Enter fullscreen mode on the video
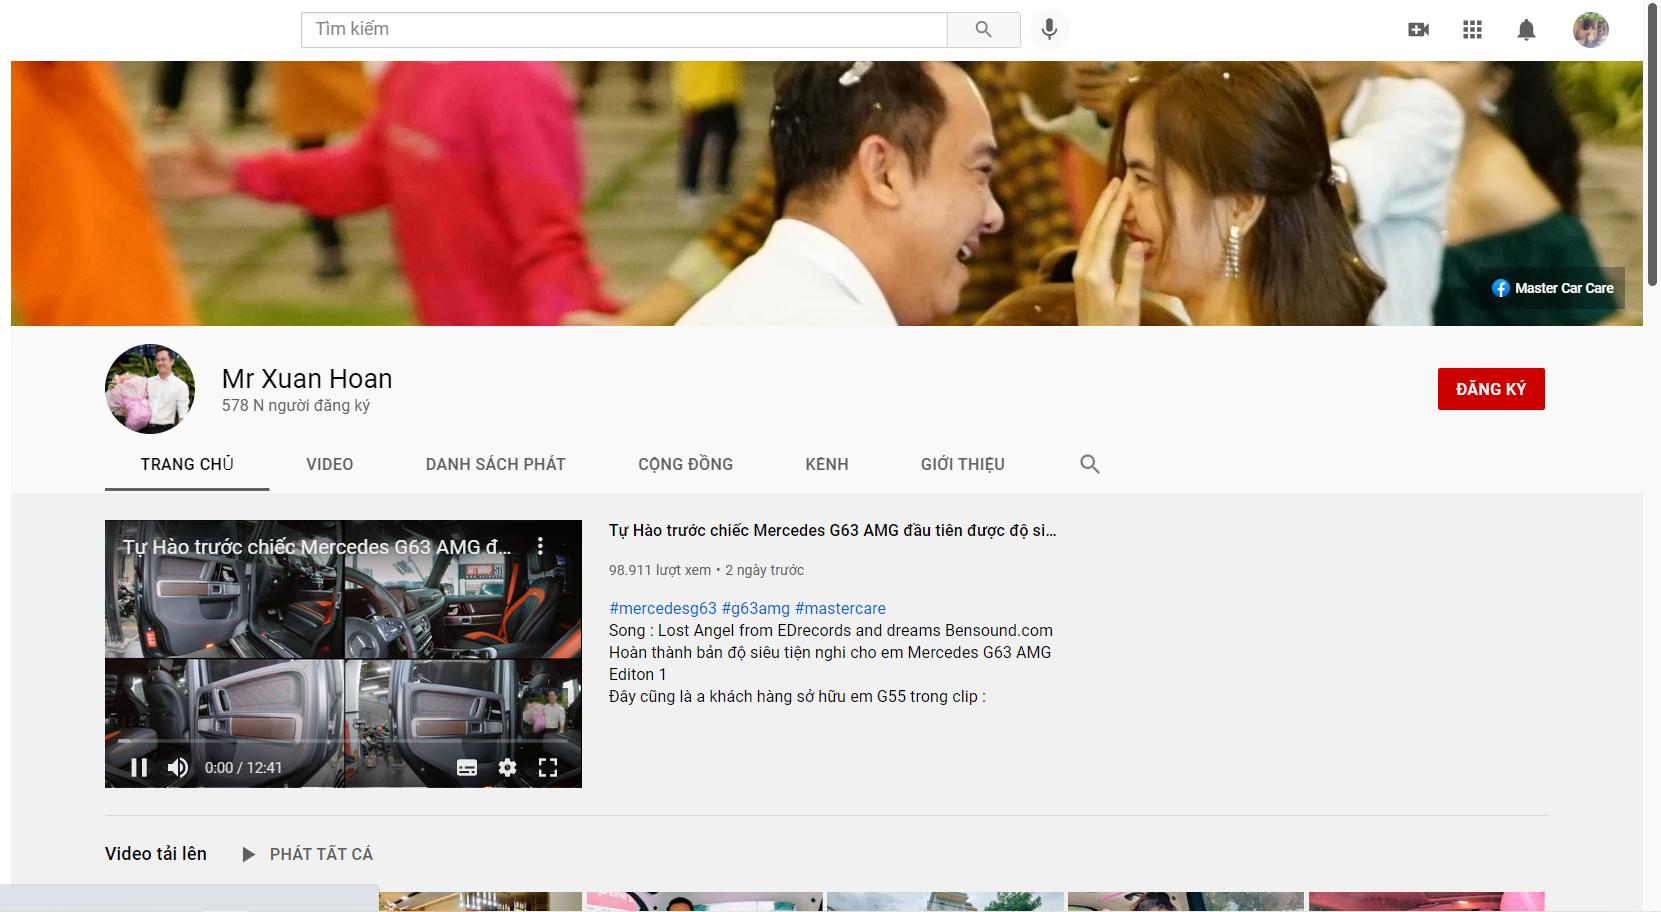The image size is (1661, 912). [x=548, y=767]
